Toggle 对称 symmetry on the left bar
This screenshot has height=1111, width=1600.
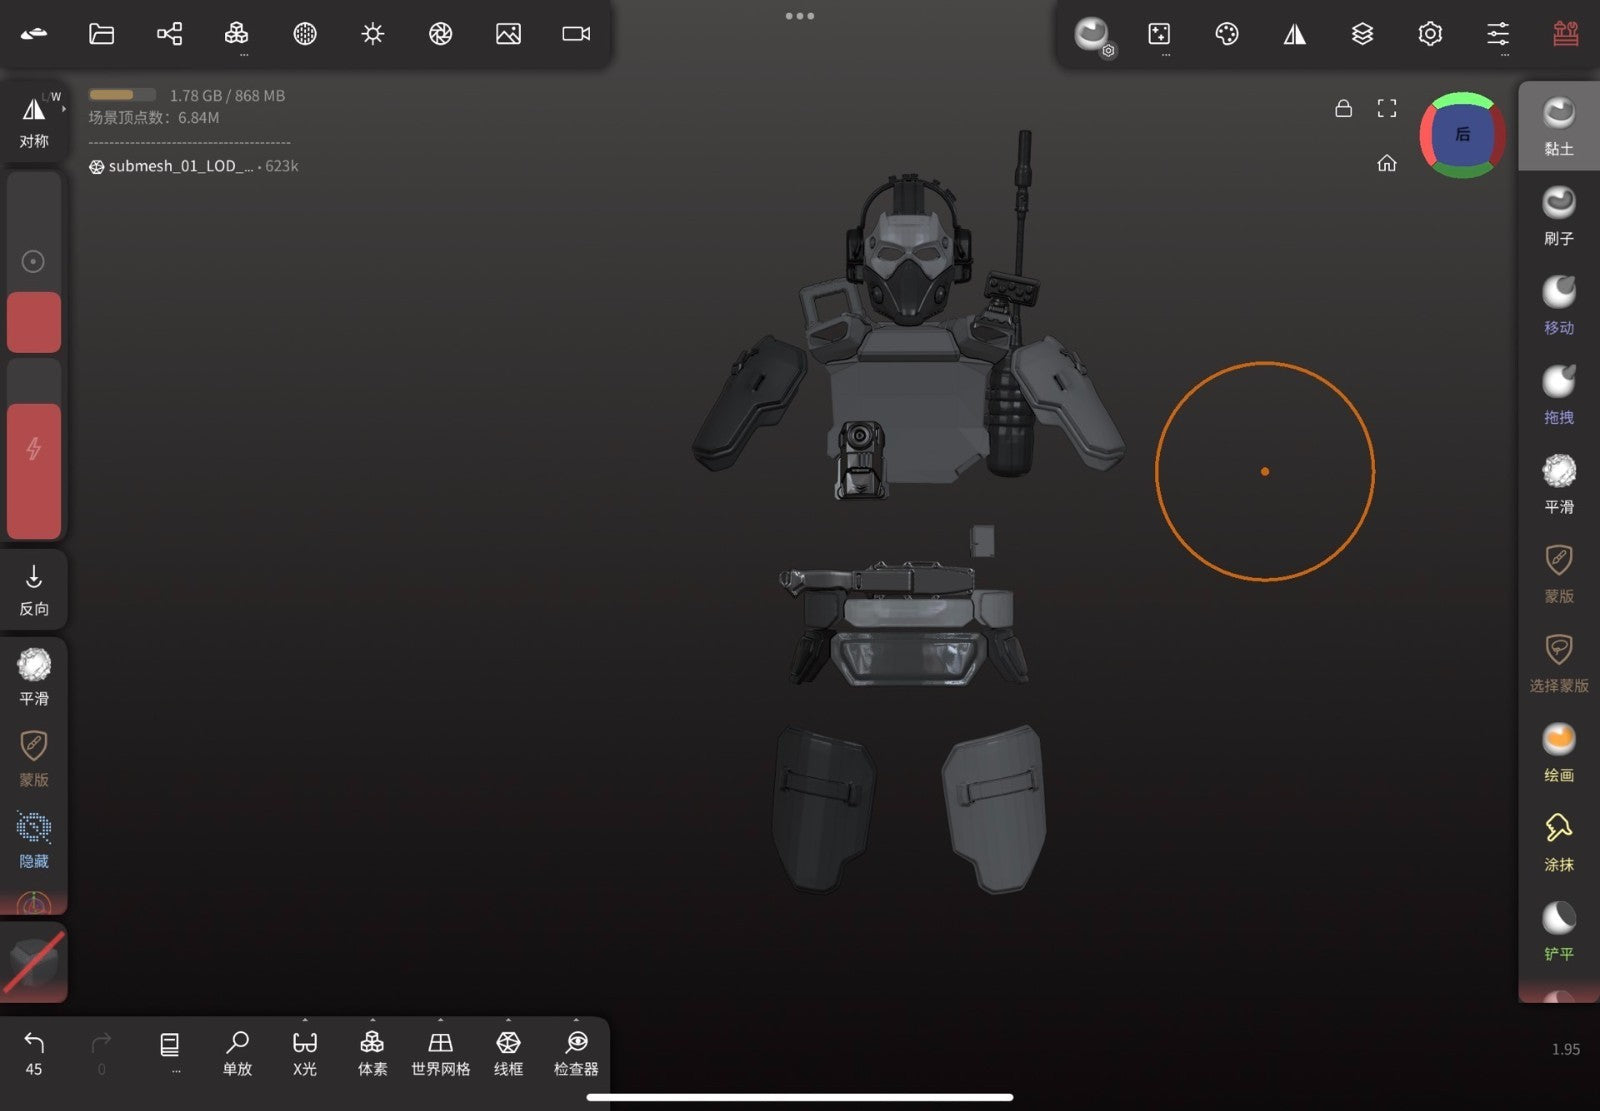[x=34, y=120]
